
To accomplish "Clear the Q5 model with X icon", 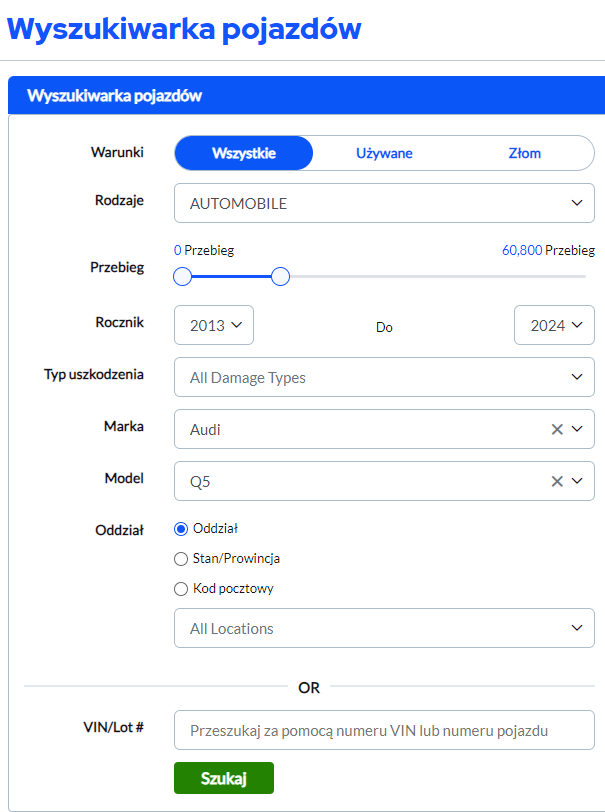I will point(557,481).
